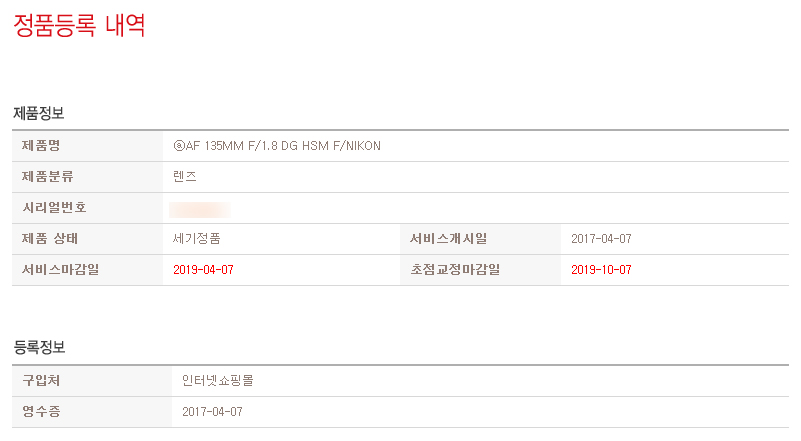Click the 정품등록 내역 page heading
Screen dimensions: 801x441
pos(80,25)
